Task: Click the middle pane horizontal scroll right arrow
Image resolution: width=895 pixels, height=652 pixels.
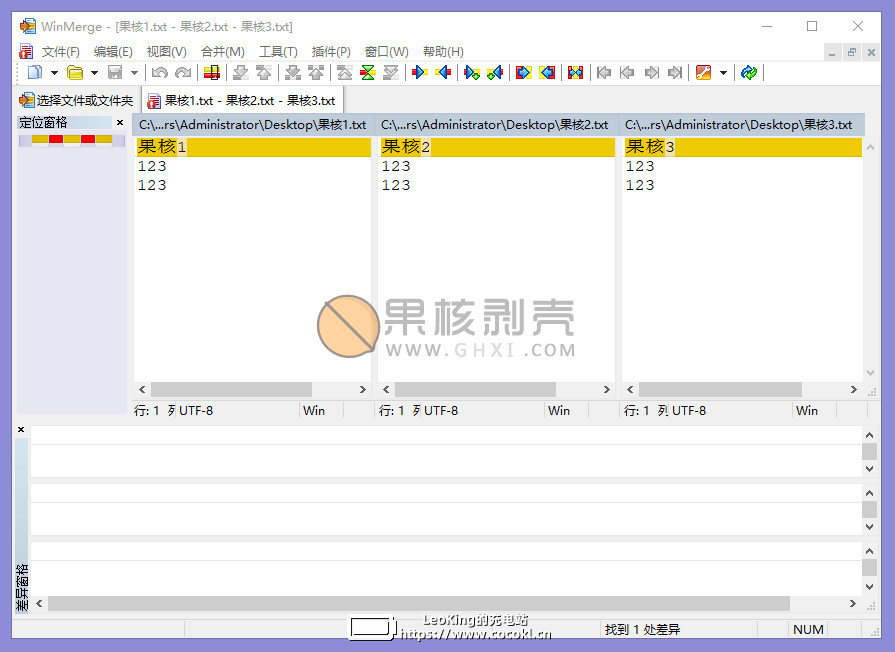Action: coord(607,389)
